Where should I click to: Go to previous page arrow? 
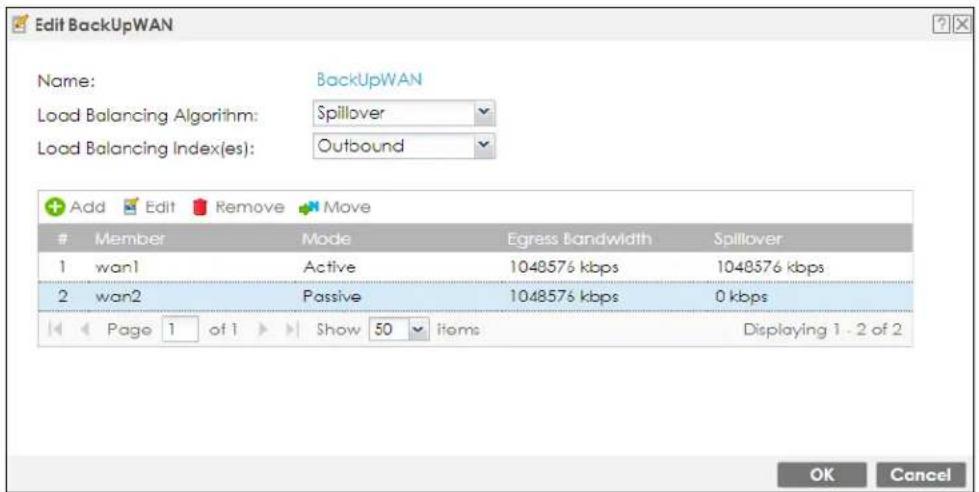pyautogui.click(x=85, y=329)
